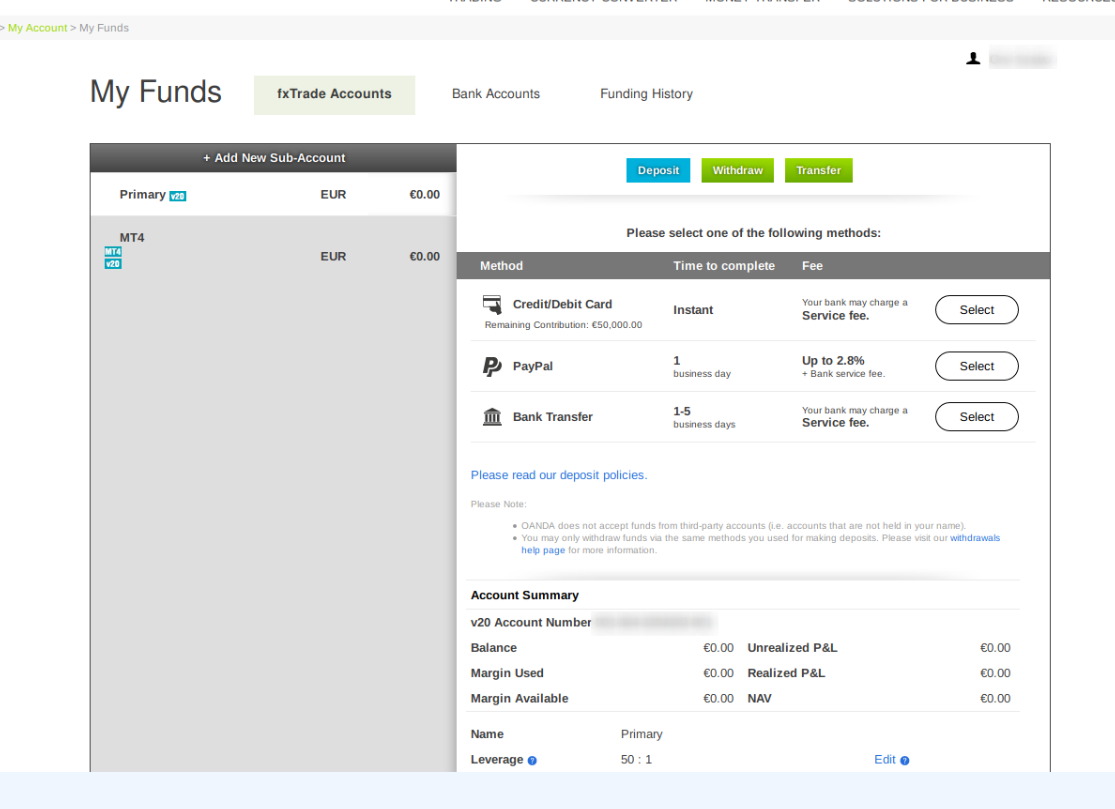The image size is (1115, 809).
Task: Open the Bank Accounts tab
Action: click(x=496, y=94)
